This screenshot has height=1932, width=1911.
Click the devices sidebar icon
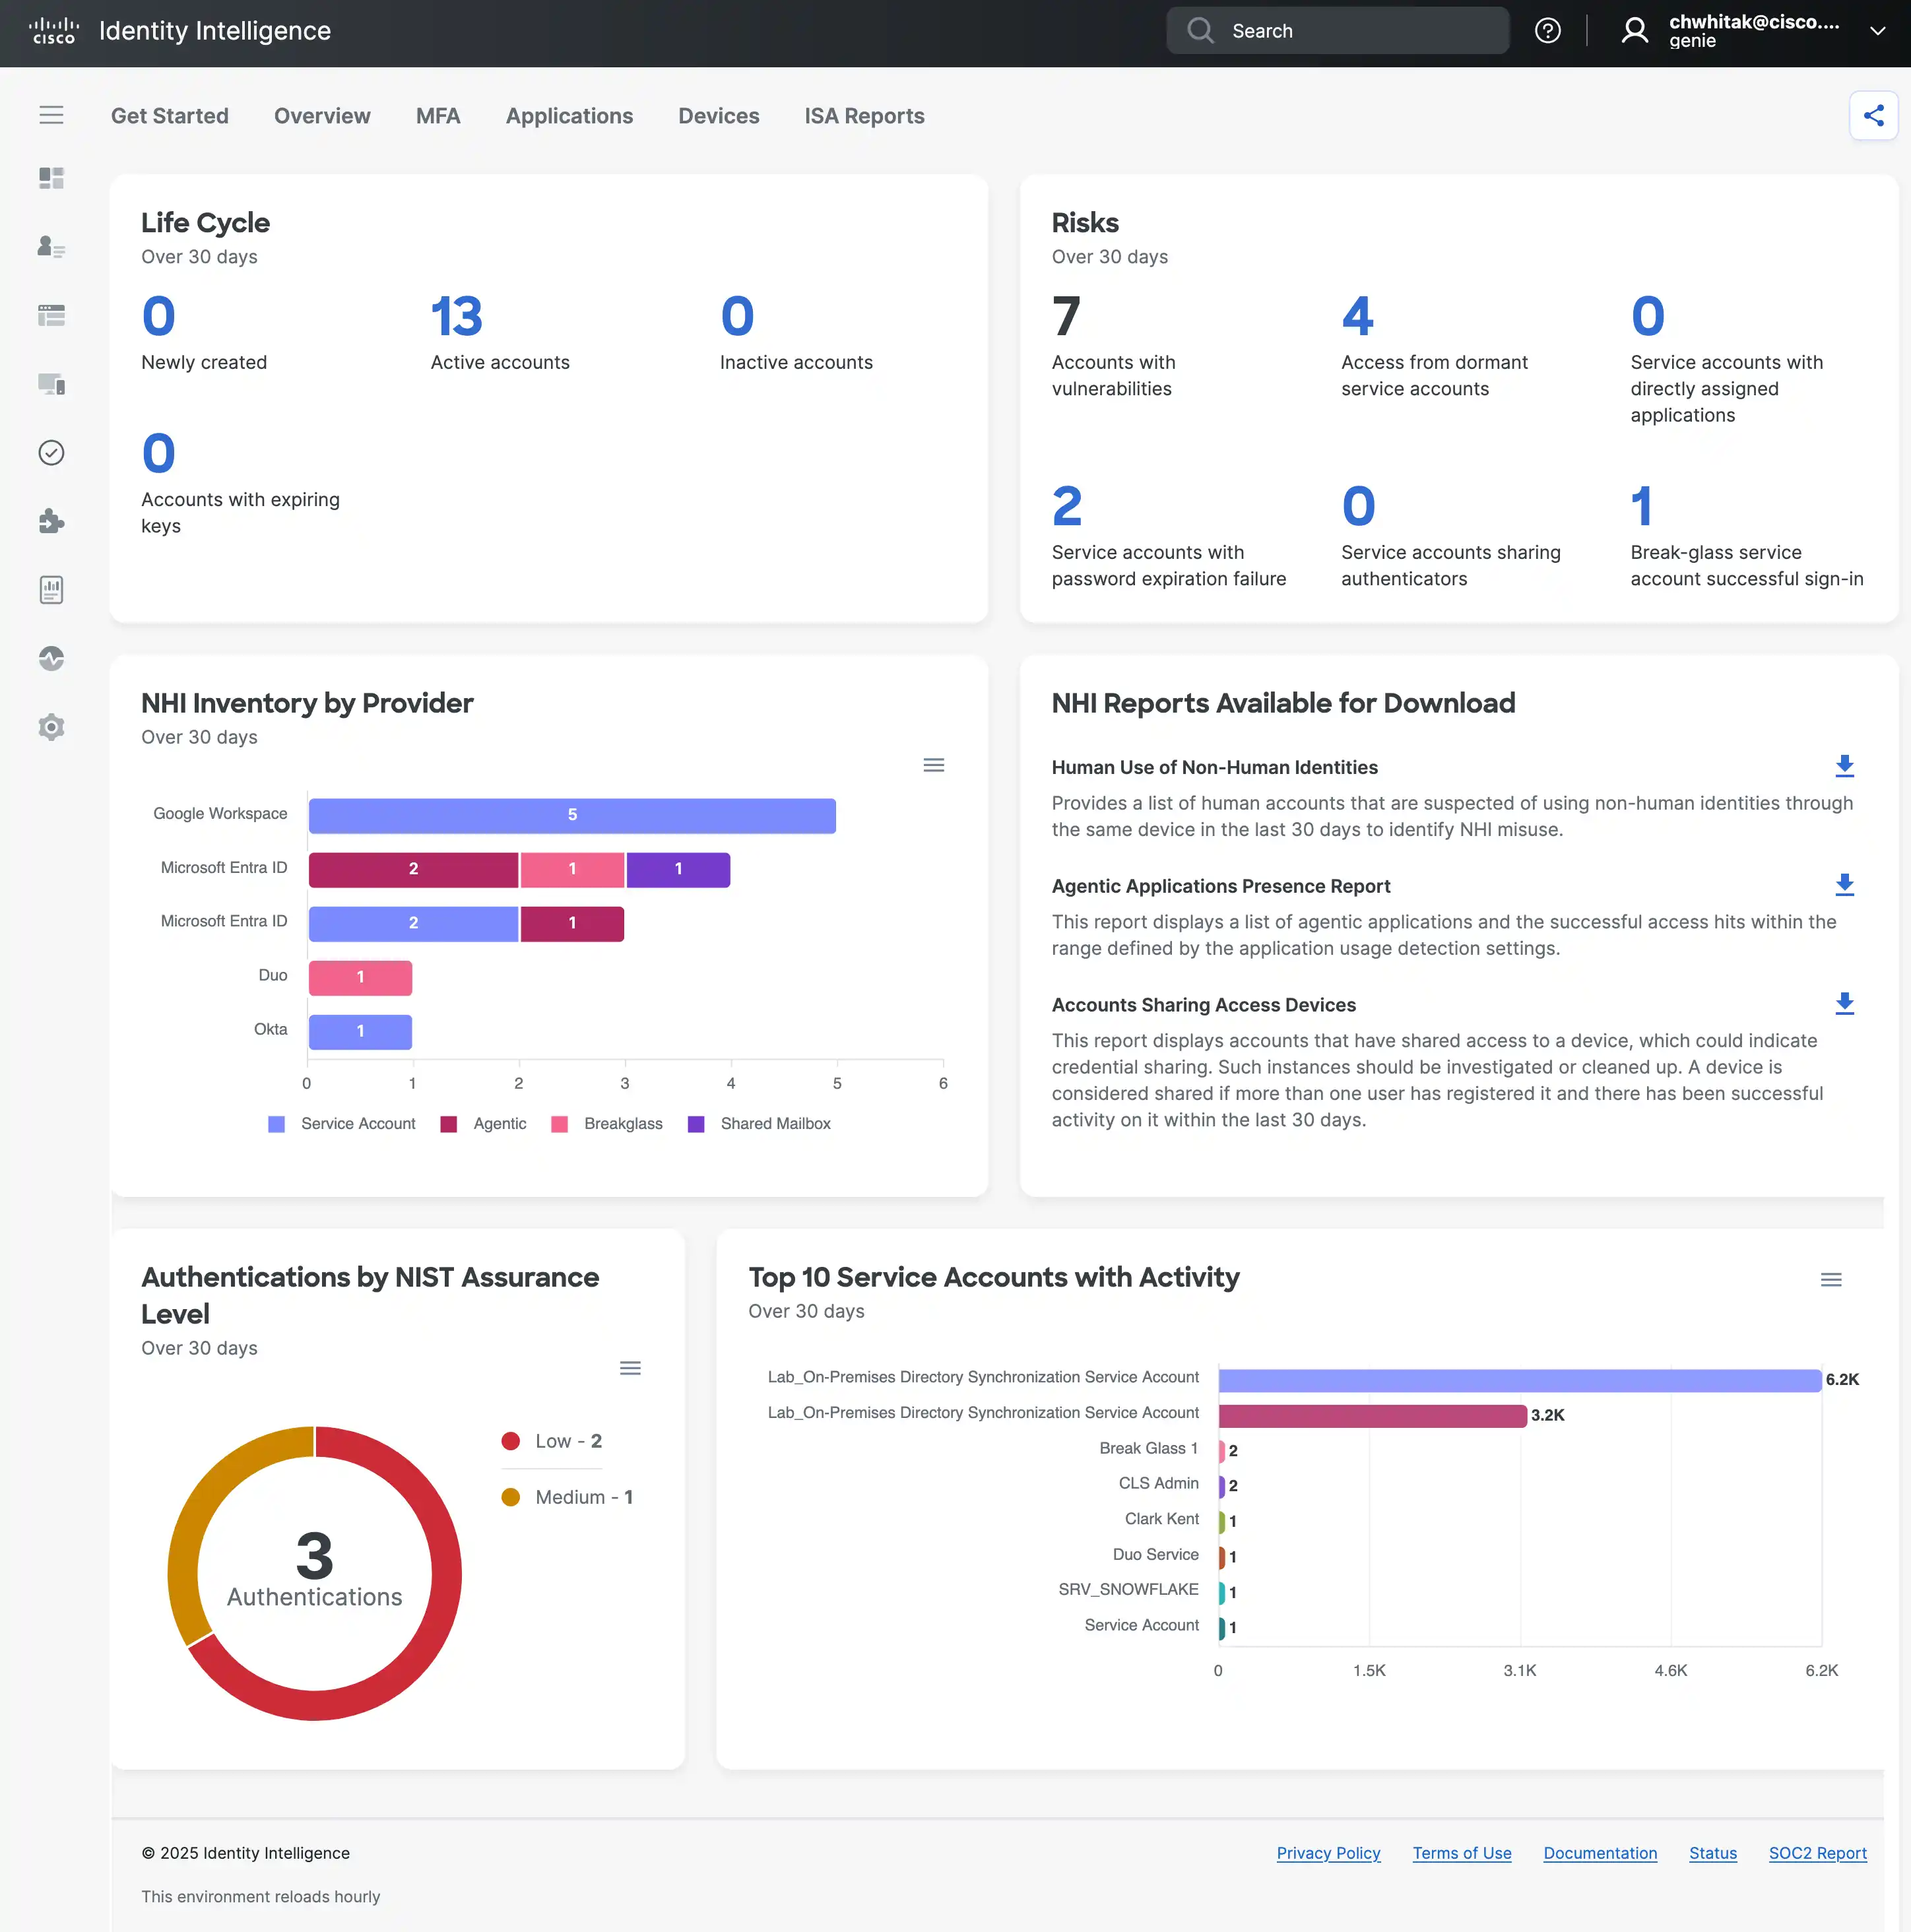tap(51, 384)
